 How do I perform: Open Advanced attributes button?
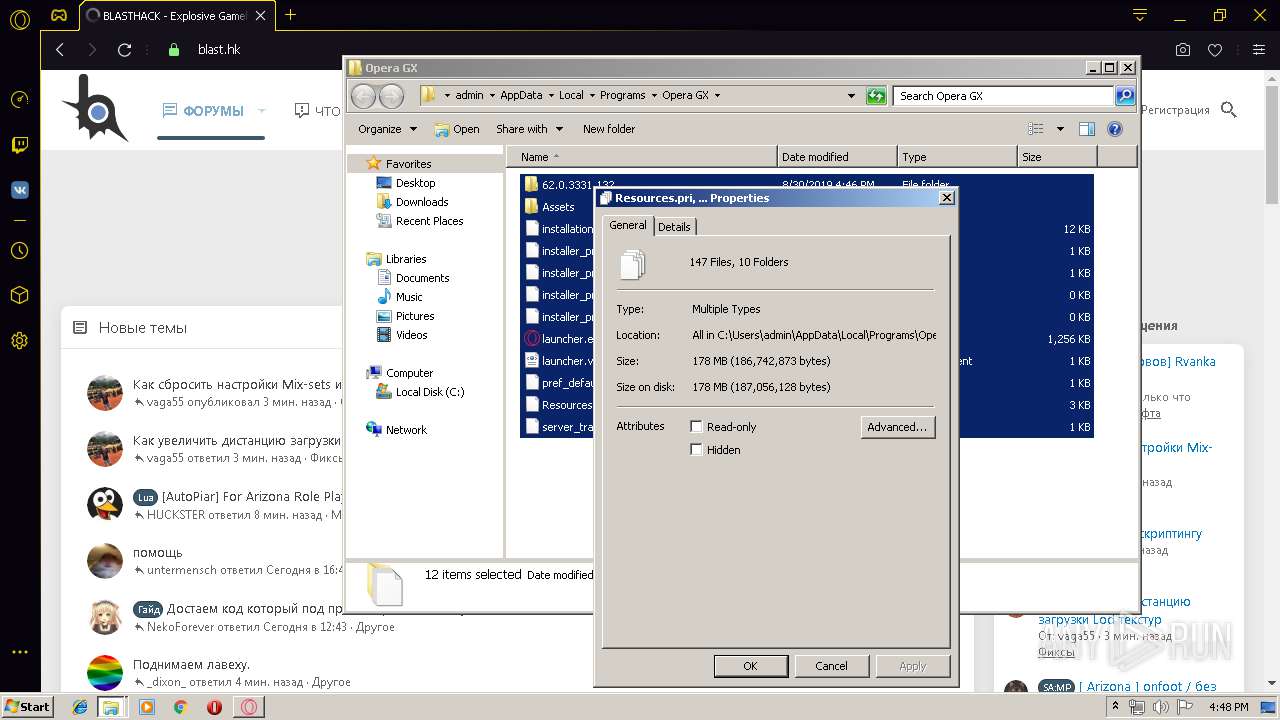tap(898, 427)
